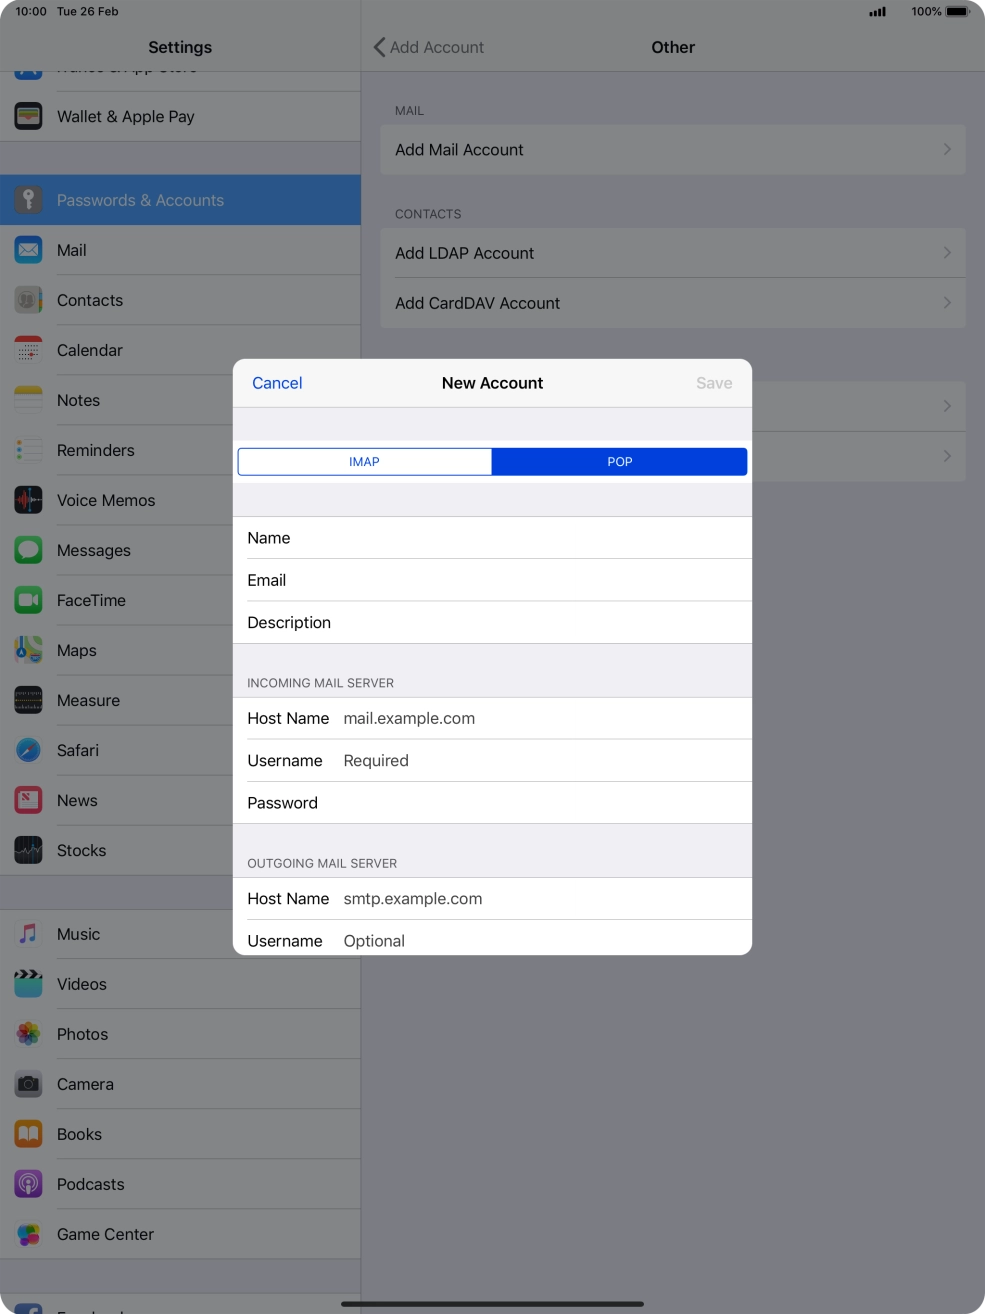
Task: Open the Mail settings icon
Action: point(27,250)
